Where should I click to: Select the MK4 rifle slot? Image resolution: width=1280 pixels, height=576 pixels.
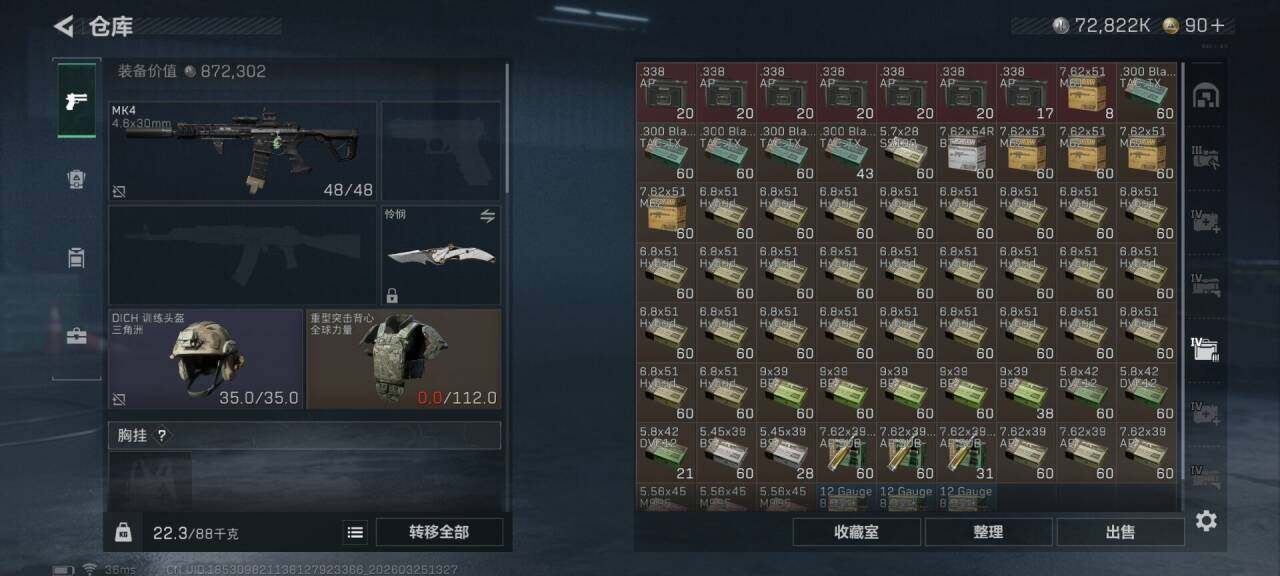pyautogui.click(x=243, y=151)
